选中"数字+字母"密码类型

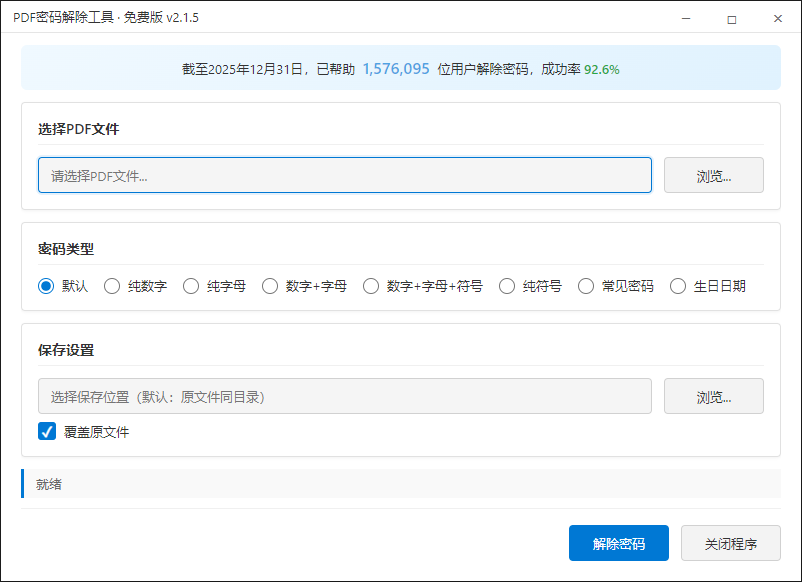pos(270,286)
